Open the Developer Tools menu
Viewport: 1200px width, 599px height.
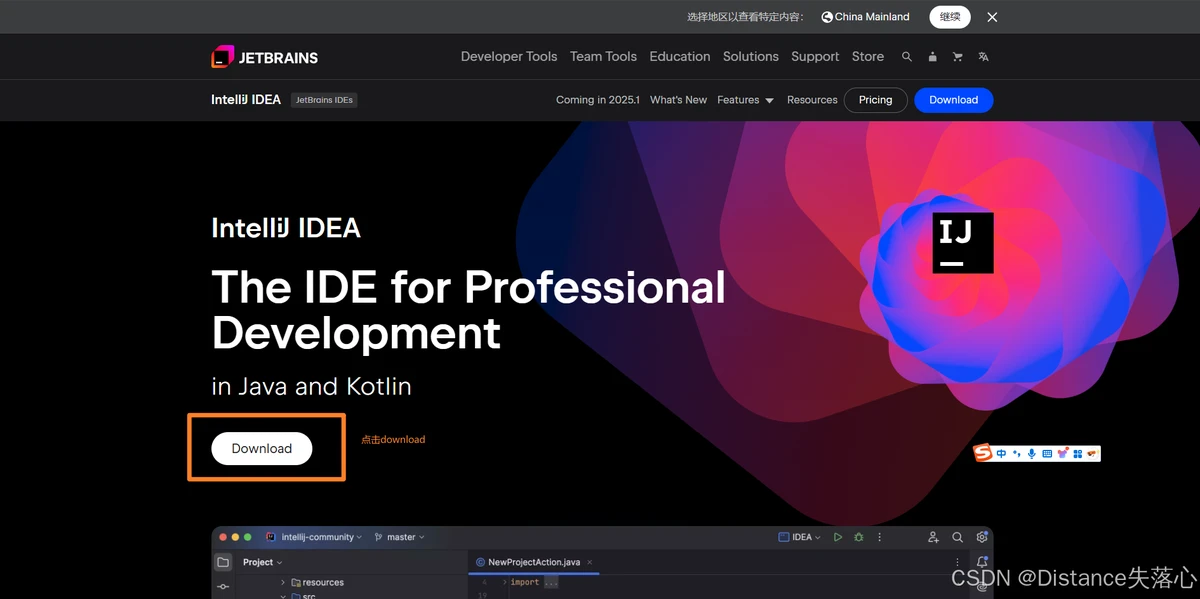508,57
